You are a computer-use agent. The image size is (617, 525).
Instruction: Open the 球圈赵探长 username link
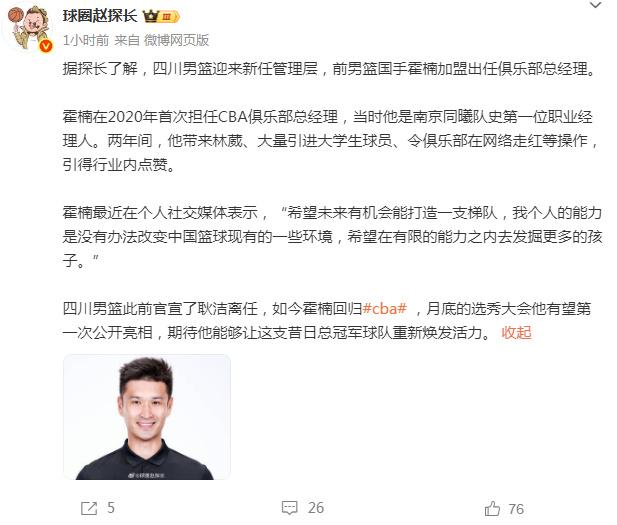coord(100,16)
